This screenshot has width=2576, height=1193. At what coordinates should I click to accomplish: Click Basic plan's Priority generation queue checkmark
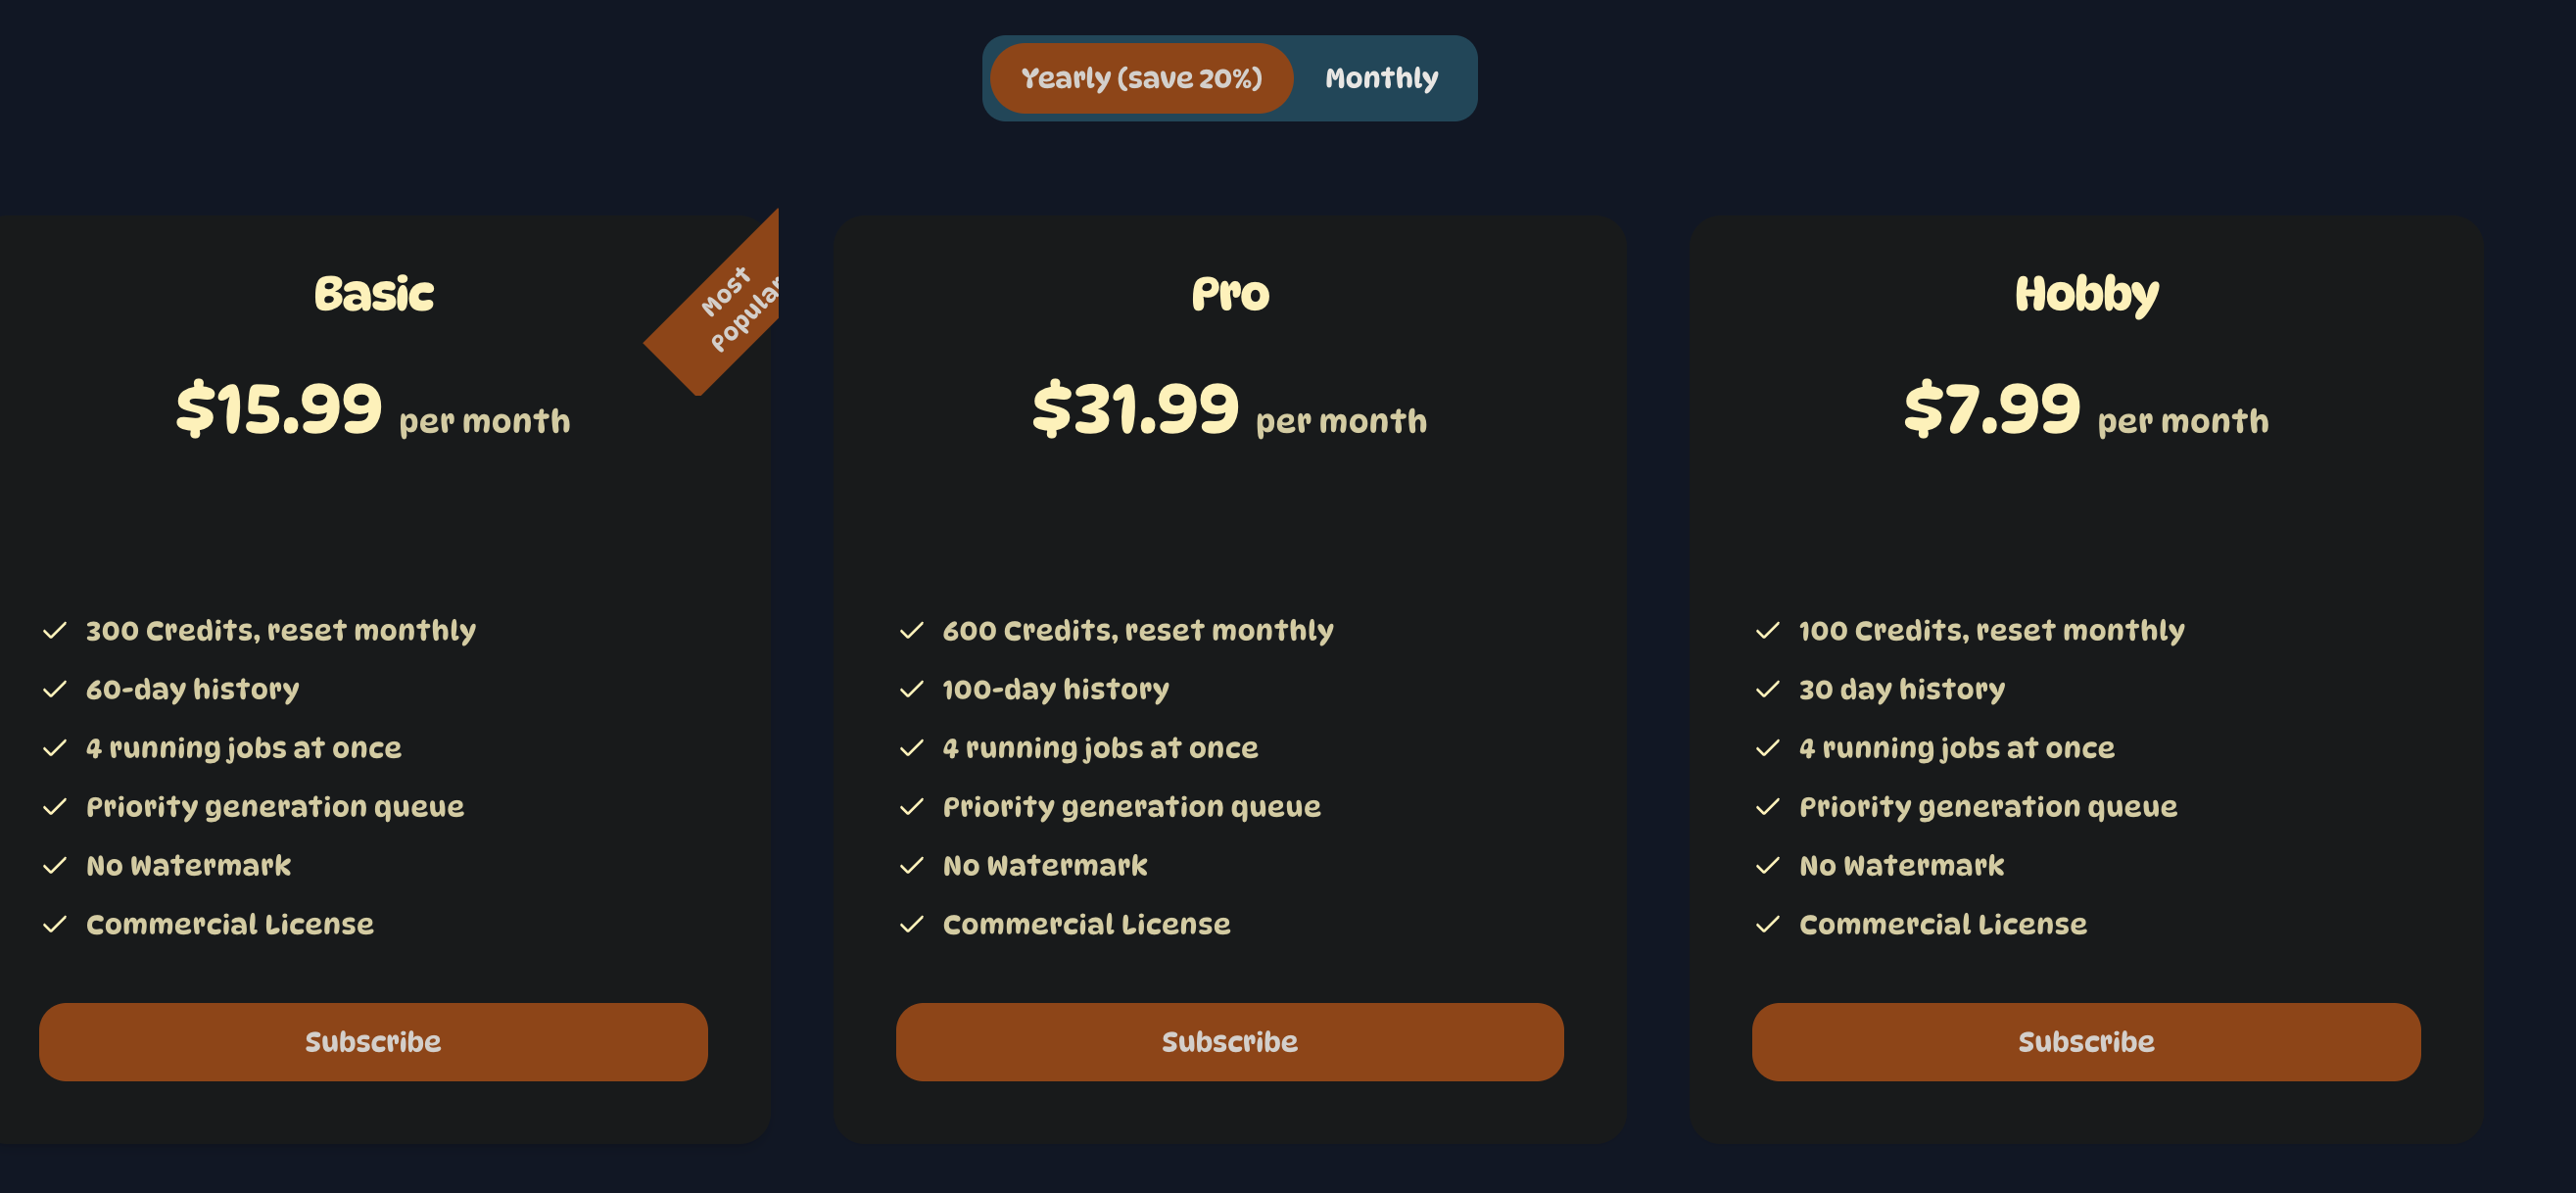tap(55, 806)
